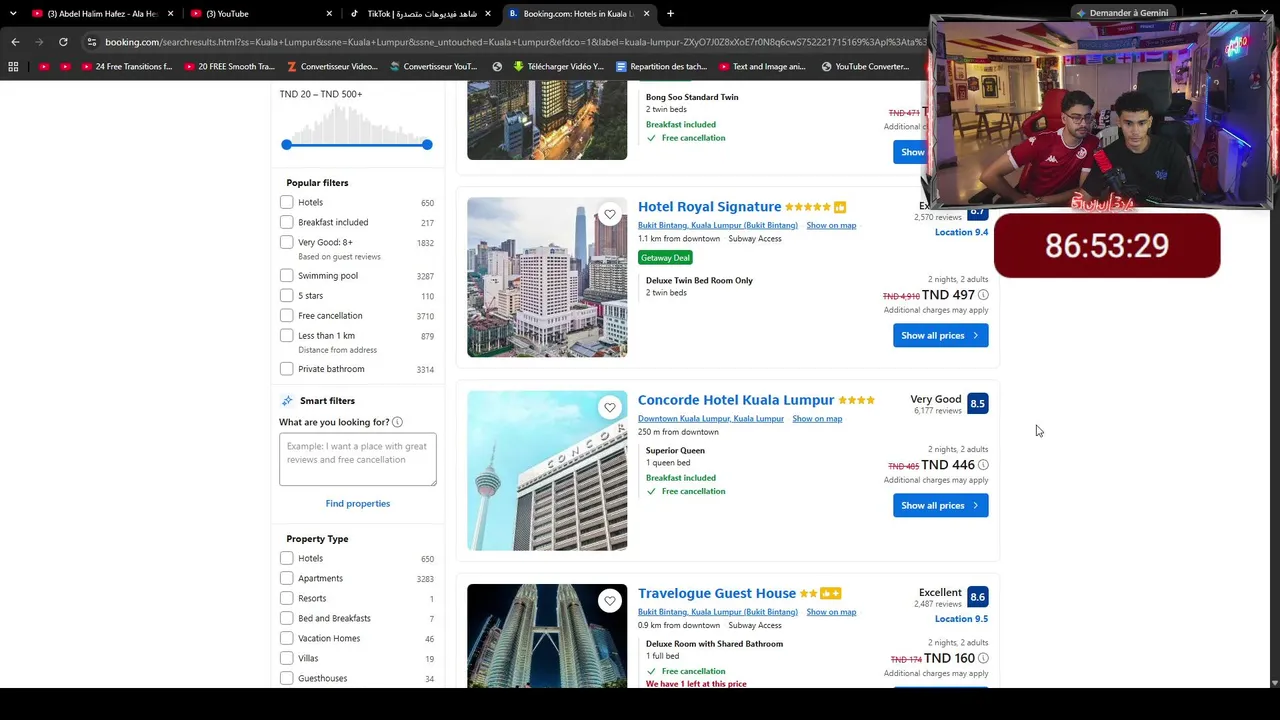Open the Concorde Hotel Kuala Lumpur title link
Screen dimensions: 1280x720
tap(736, 400)
